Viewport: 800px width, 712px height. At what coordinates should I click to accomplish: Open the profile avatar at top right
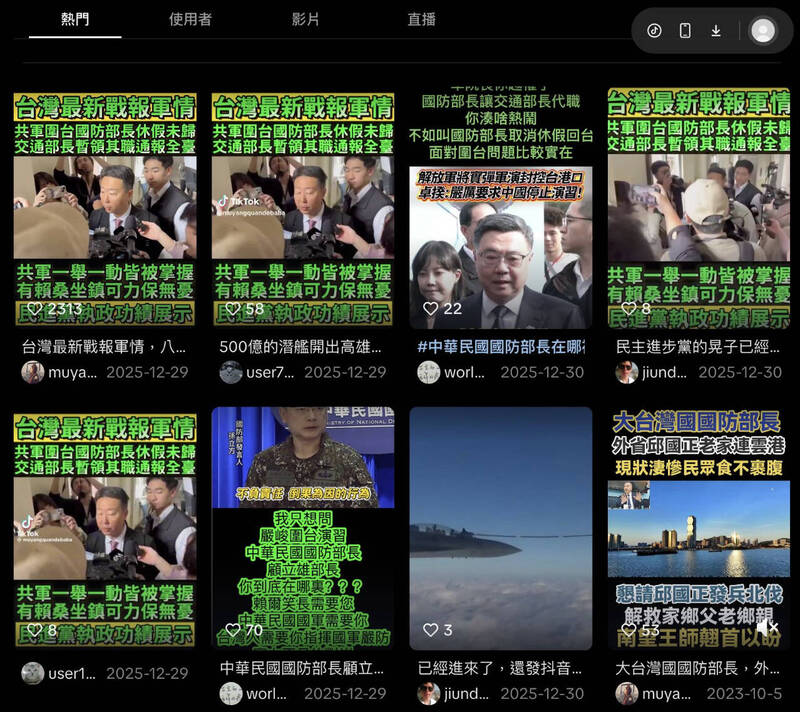pyautogui.click(x=763, y=30)
